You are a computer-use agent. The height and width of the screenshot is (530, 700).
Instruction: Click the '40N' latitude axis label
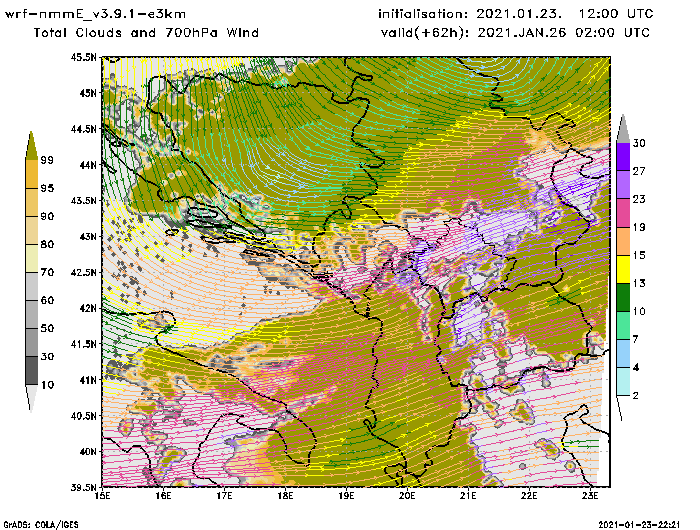(x=87, y=451)
